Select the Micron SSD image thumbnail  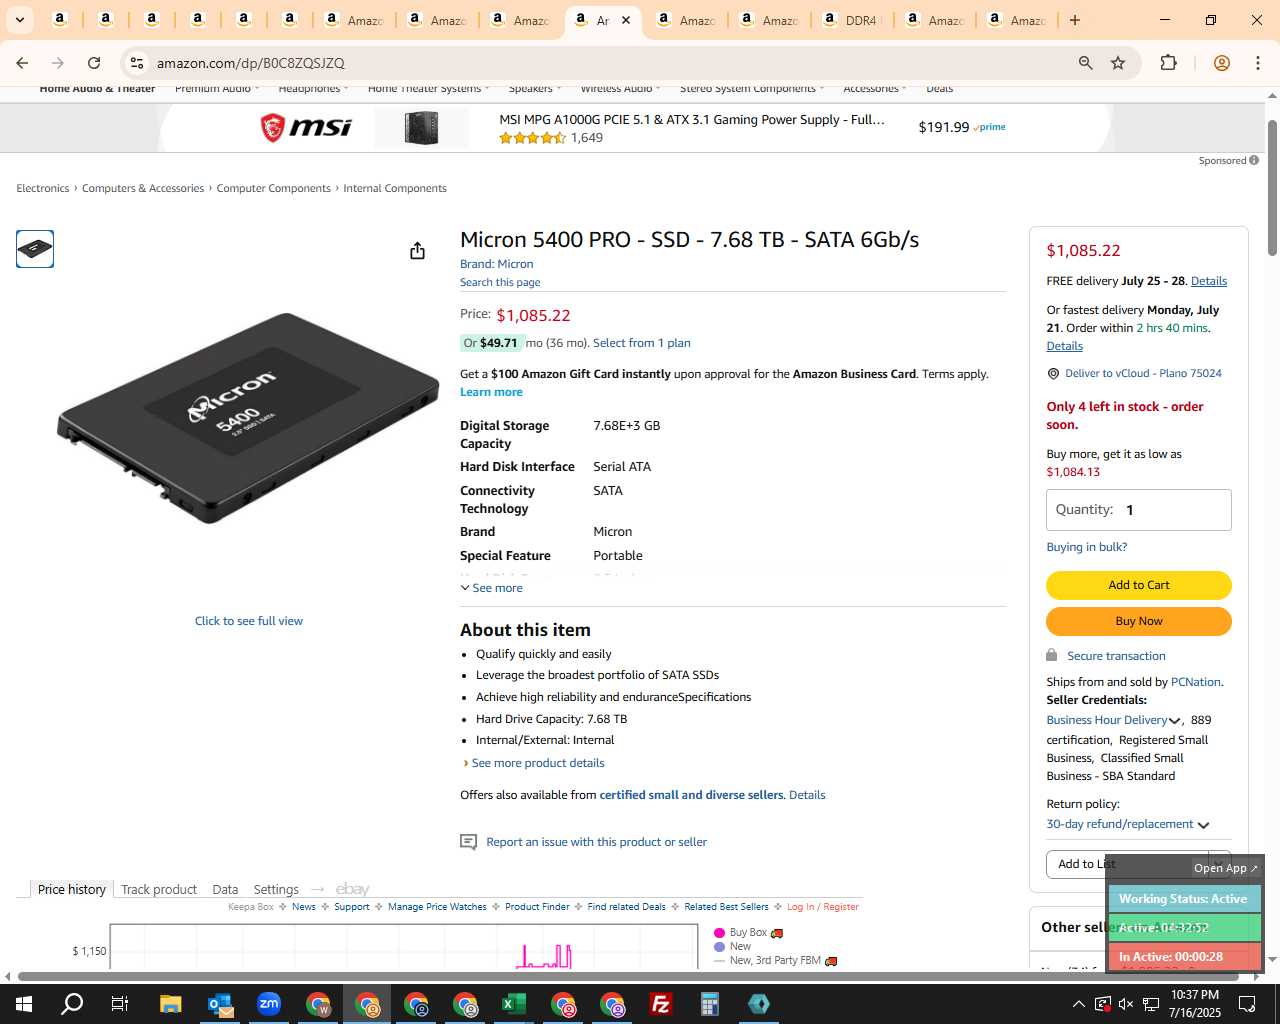[x=35, y=249]
